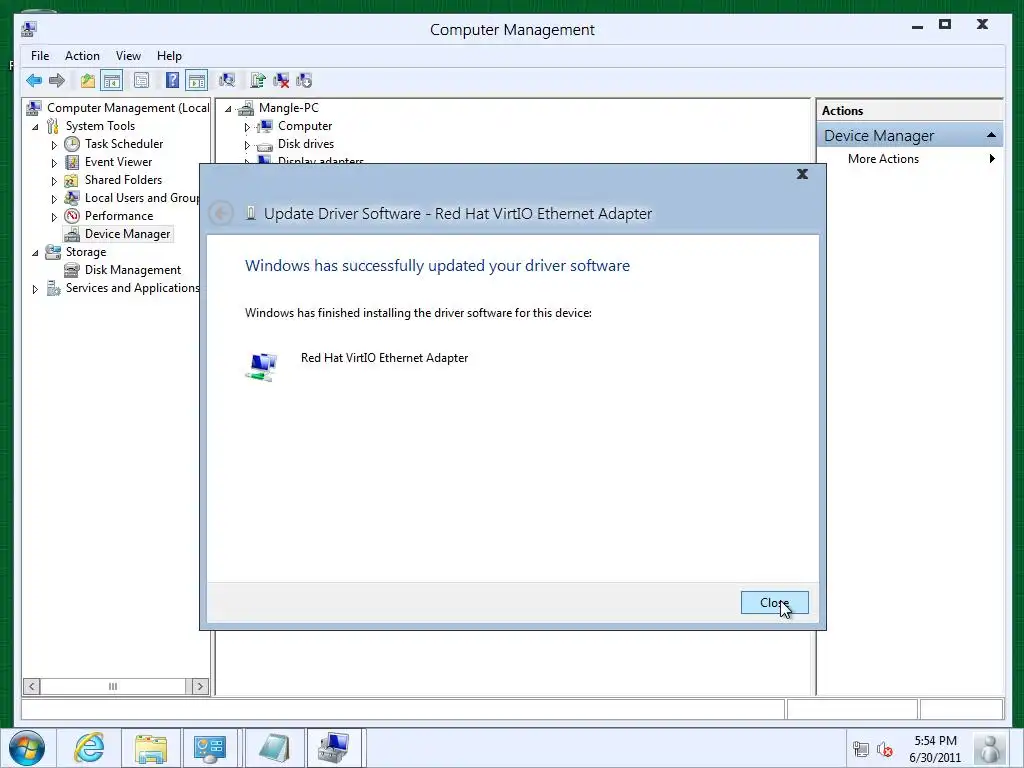Select Device Manager in the tree

click(x=127, y=234)
